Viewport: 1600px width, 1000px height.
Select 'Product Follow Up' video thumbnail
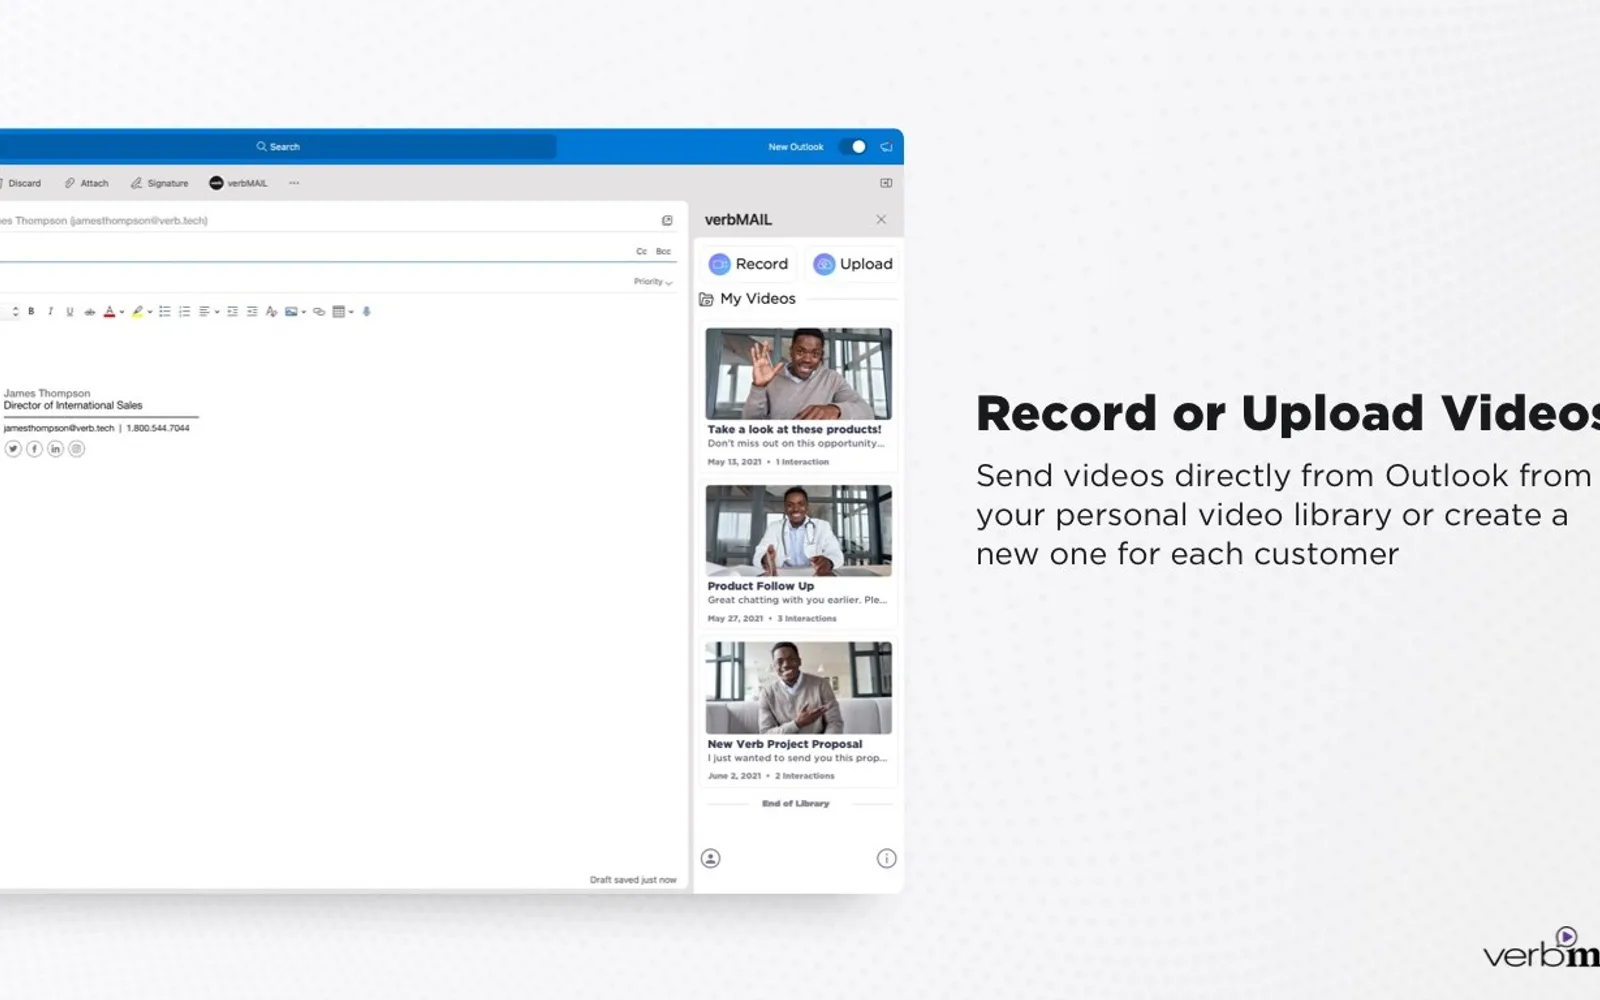pyautogui.click(x=798, y=531)
